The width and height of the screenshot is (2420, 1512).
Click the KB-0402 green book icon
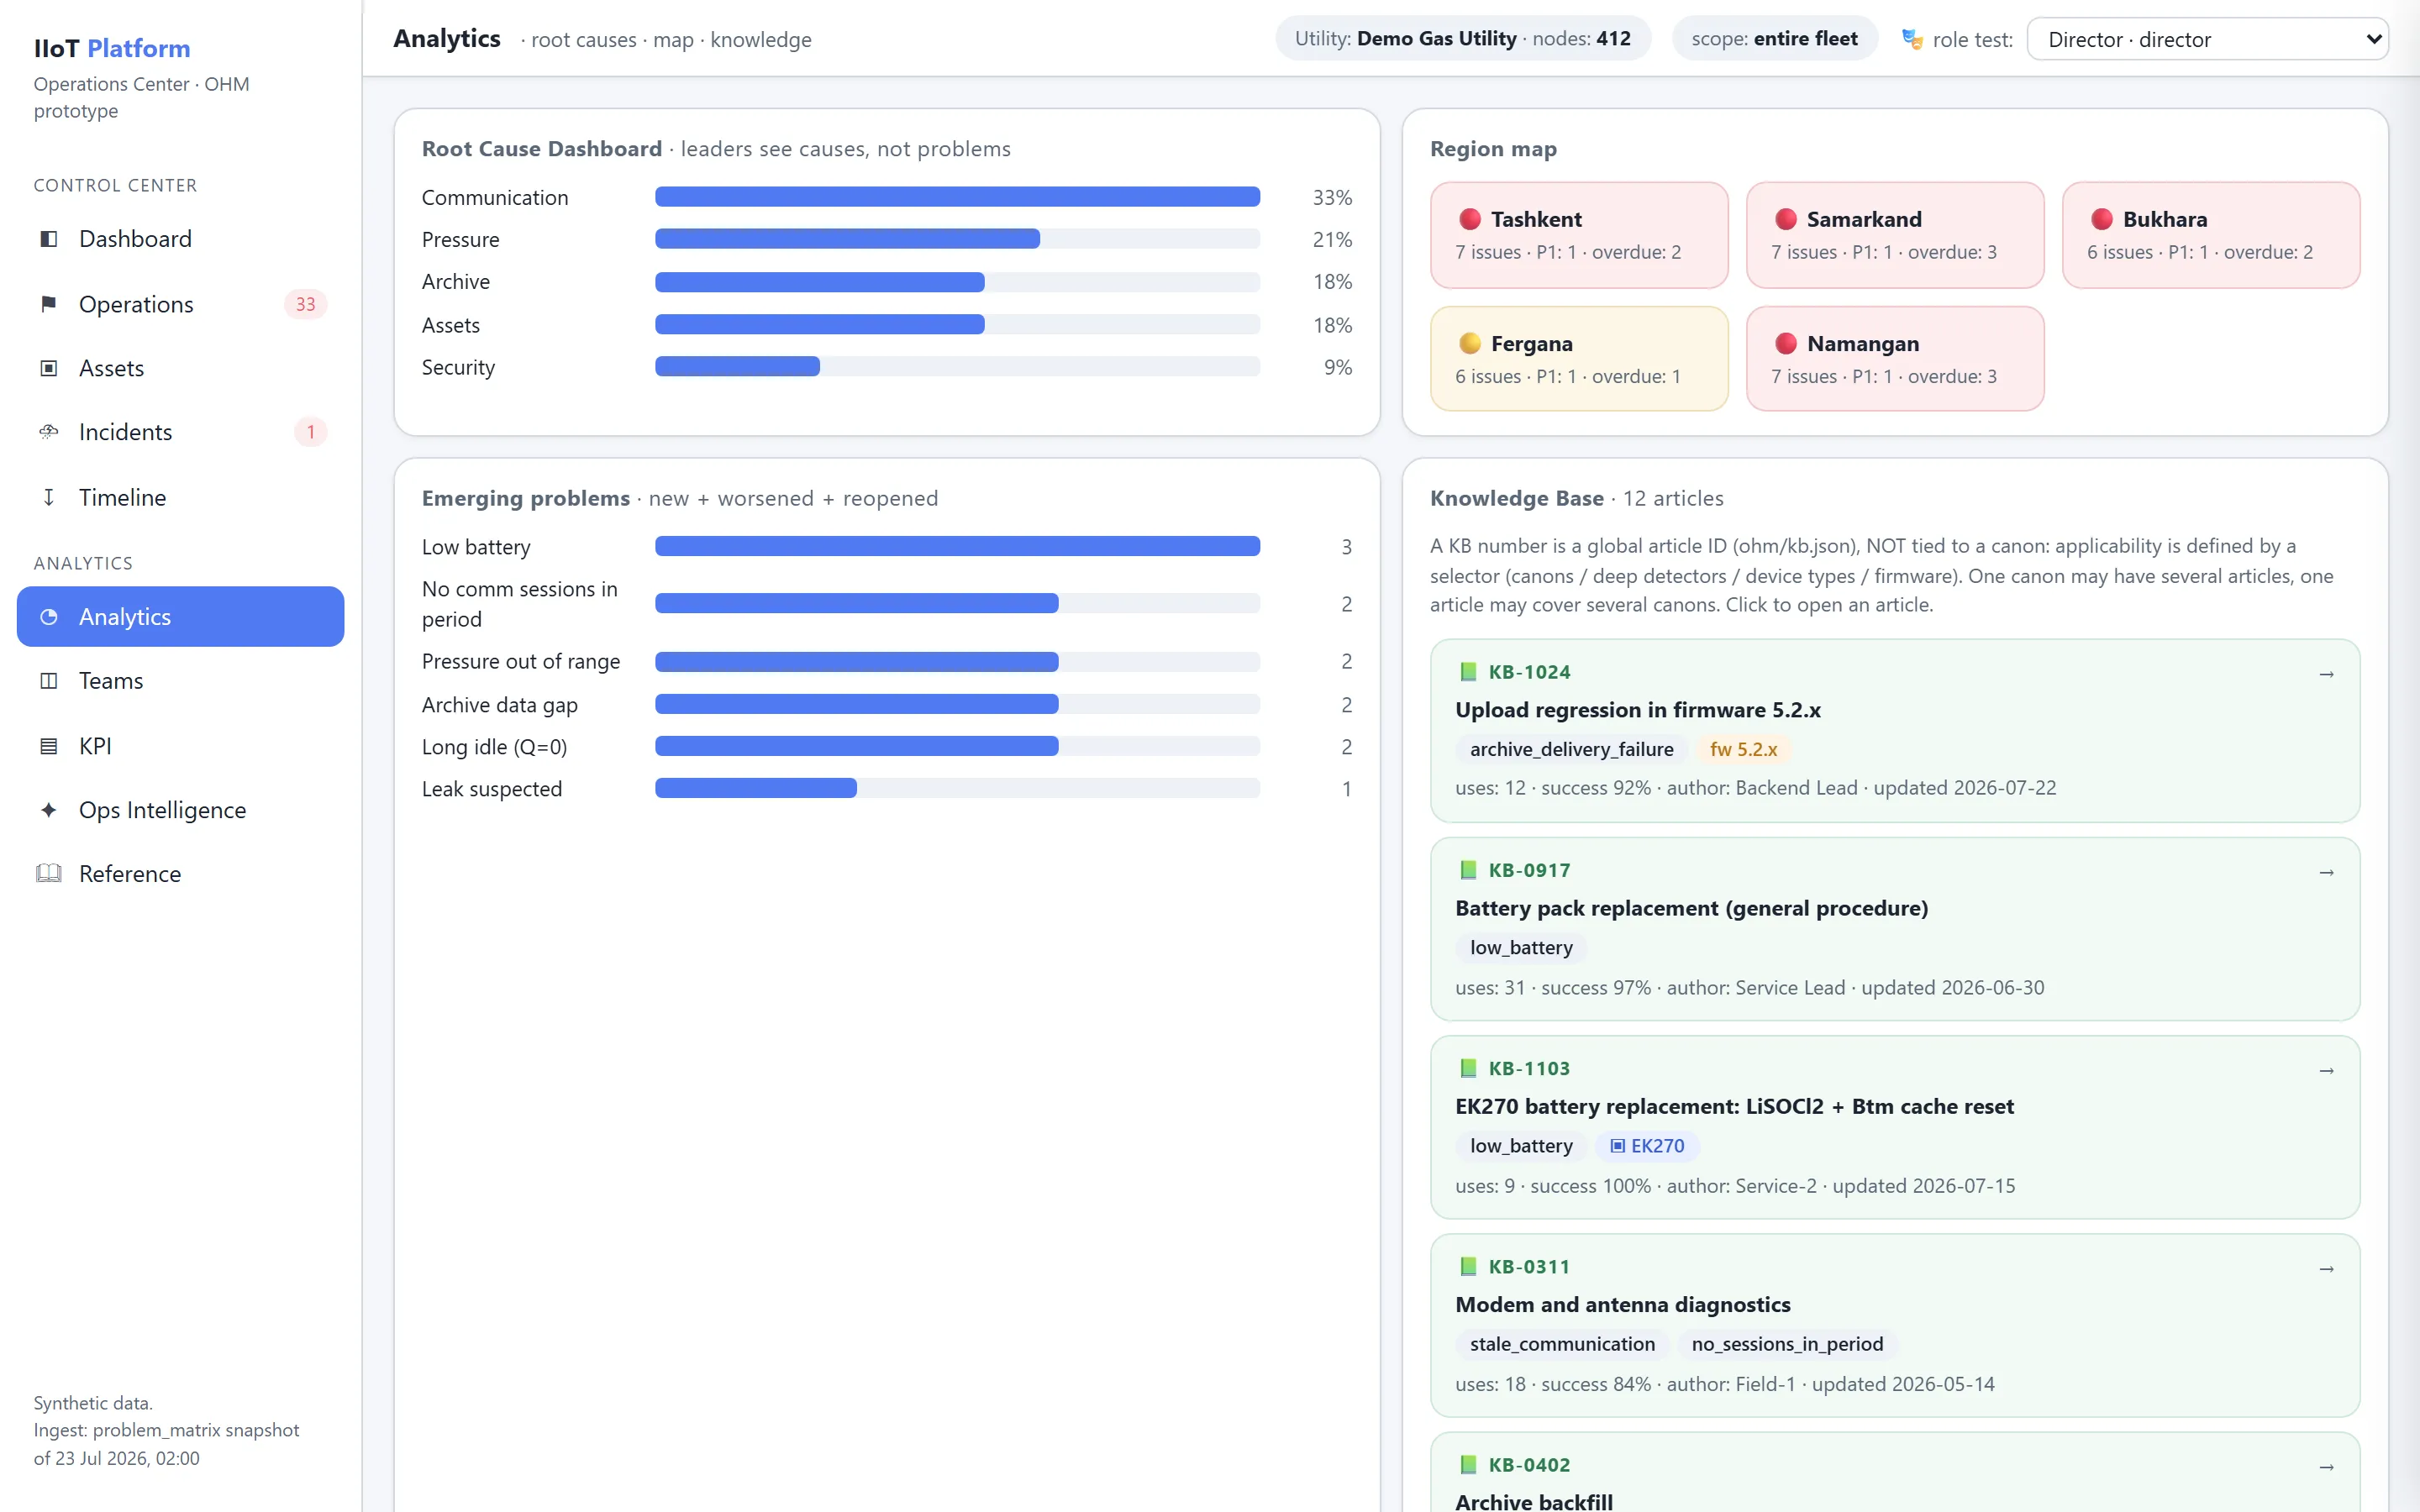click(1468, 1464)
